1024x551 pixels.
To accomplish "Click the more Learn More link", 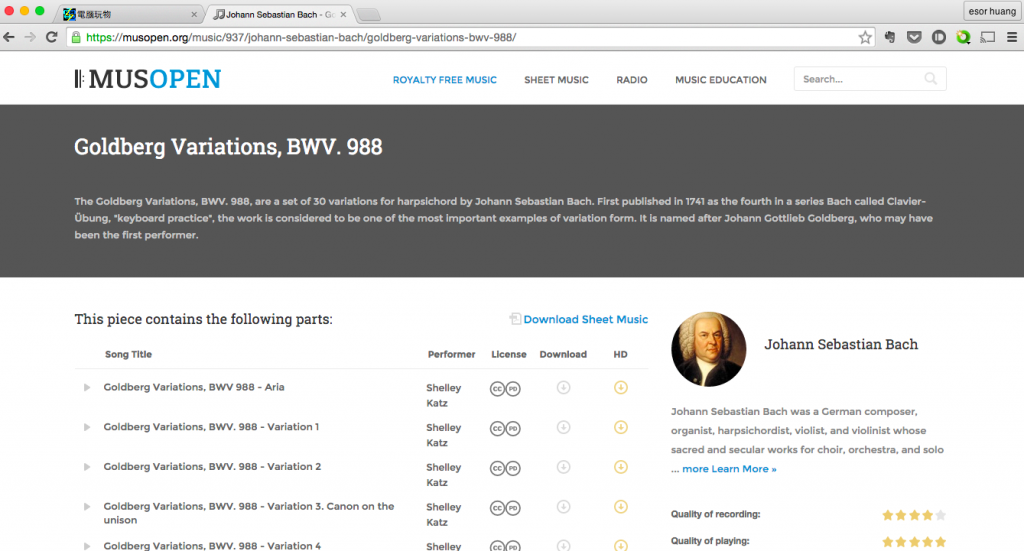I will [729, 469].
